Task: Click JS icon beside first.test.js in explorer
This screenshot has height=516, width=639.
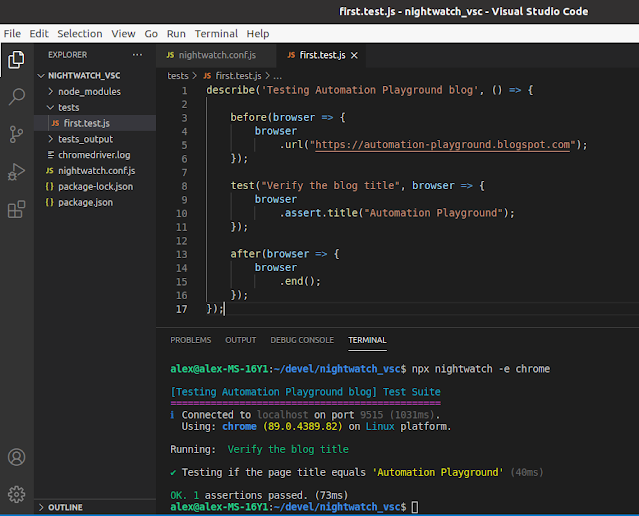Action: pos(55,123)
